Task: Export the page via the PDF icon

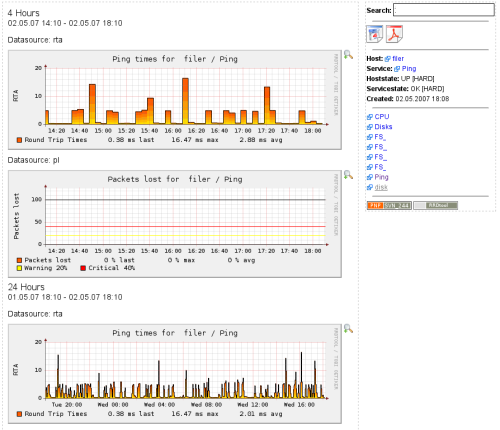Action: pyautogui.click(x=394, y=34)
